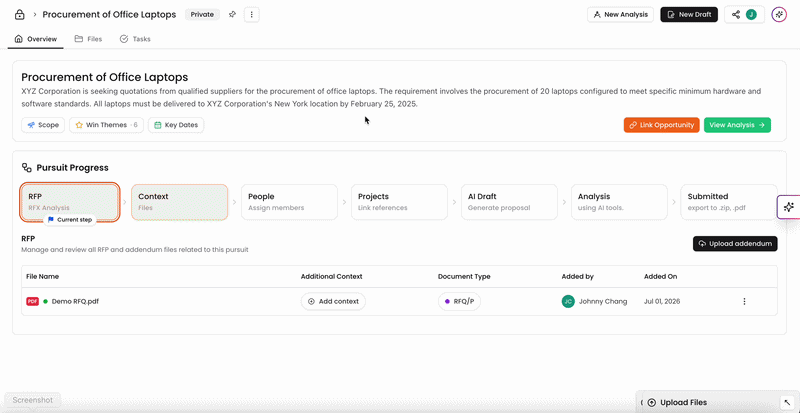Click the share icon button
The image size is (800, 413).
click(x=736, y=15)
